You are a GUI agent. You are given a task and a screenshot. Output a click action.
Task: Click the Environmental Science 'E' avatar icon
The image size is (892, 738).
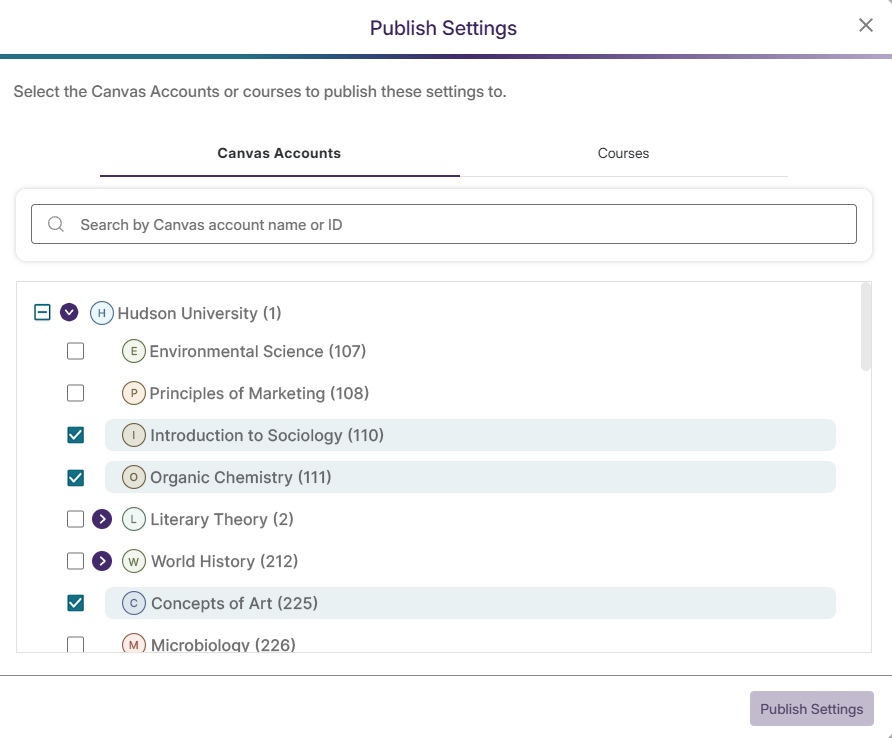[x=134, y=351]
